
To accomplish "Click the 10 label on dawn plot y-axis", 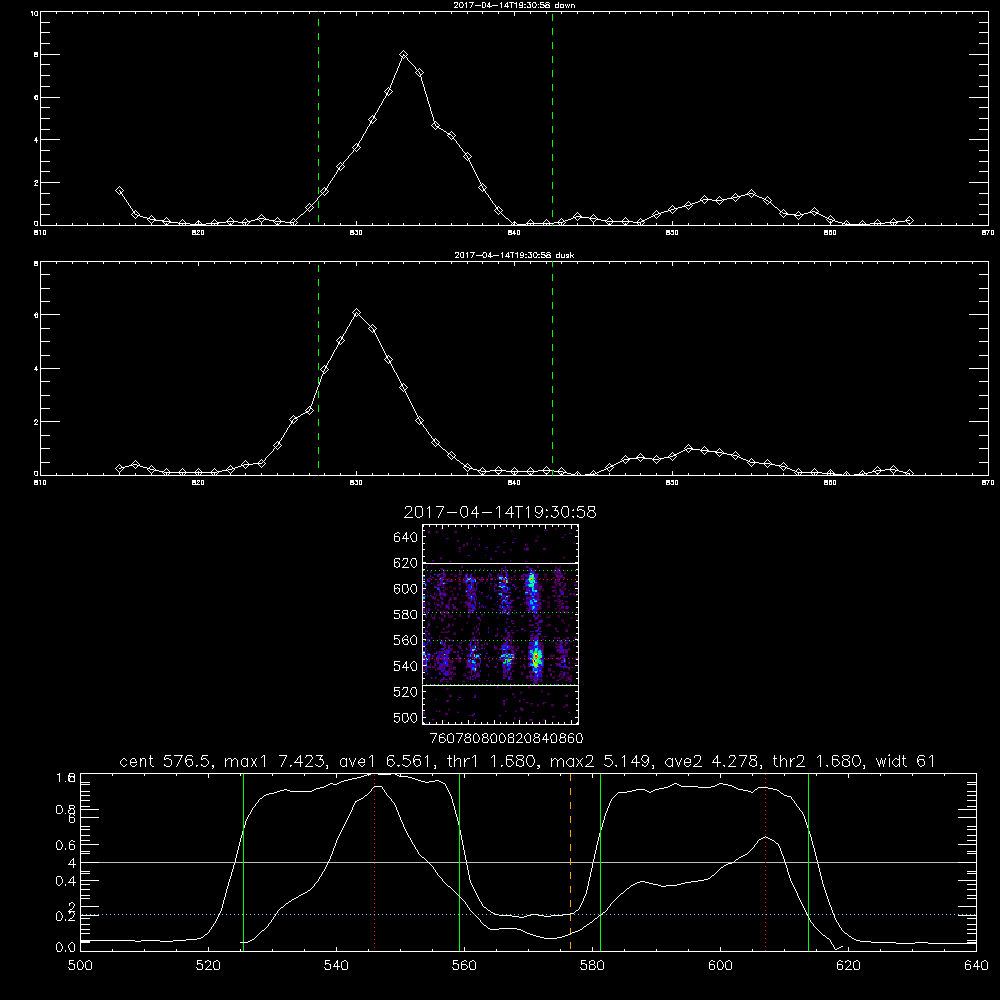I will pos(34,13).
